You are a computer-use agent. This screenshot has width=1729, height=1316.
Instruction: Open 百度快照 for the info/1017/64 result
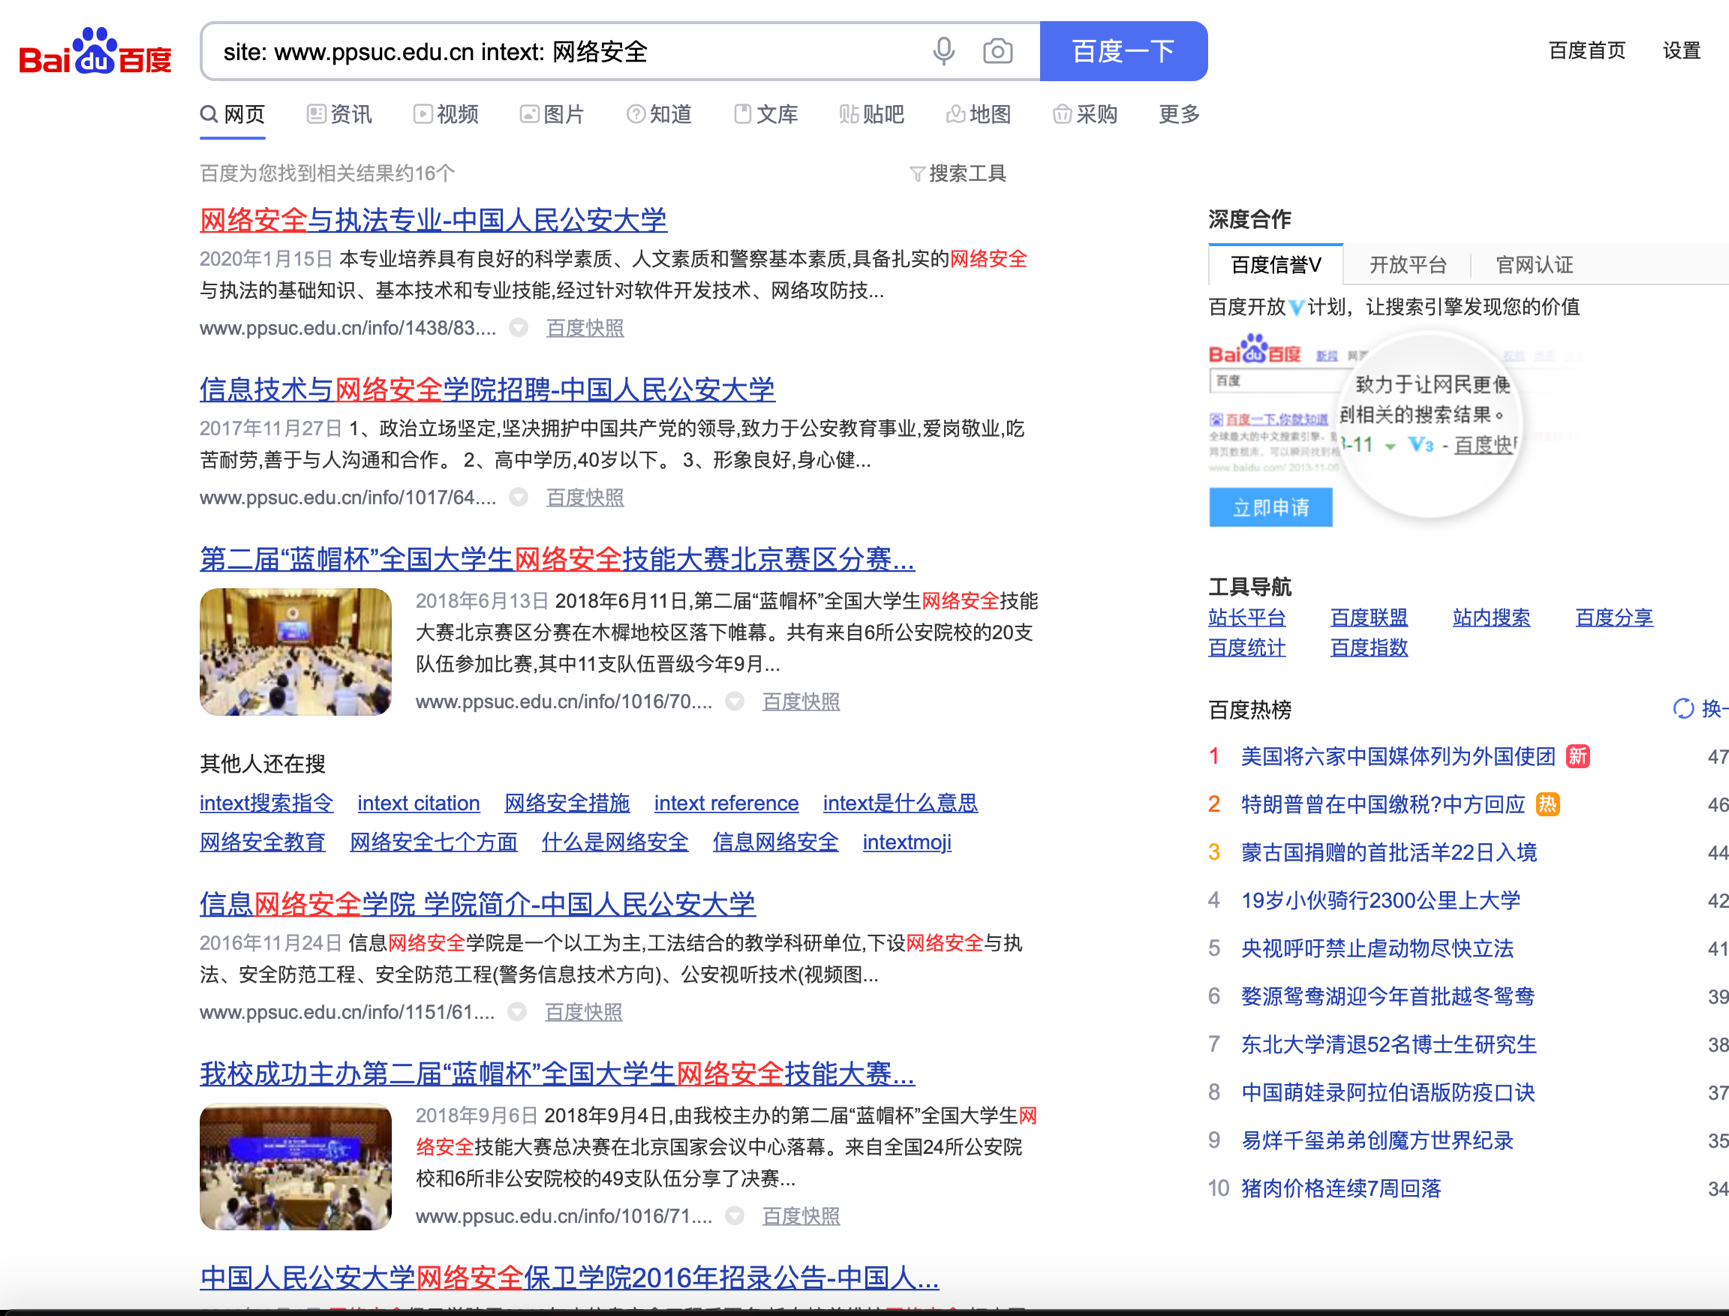[x=585, y=498]
